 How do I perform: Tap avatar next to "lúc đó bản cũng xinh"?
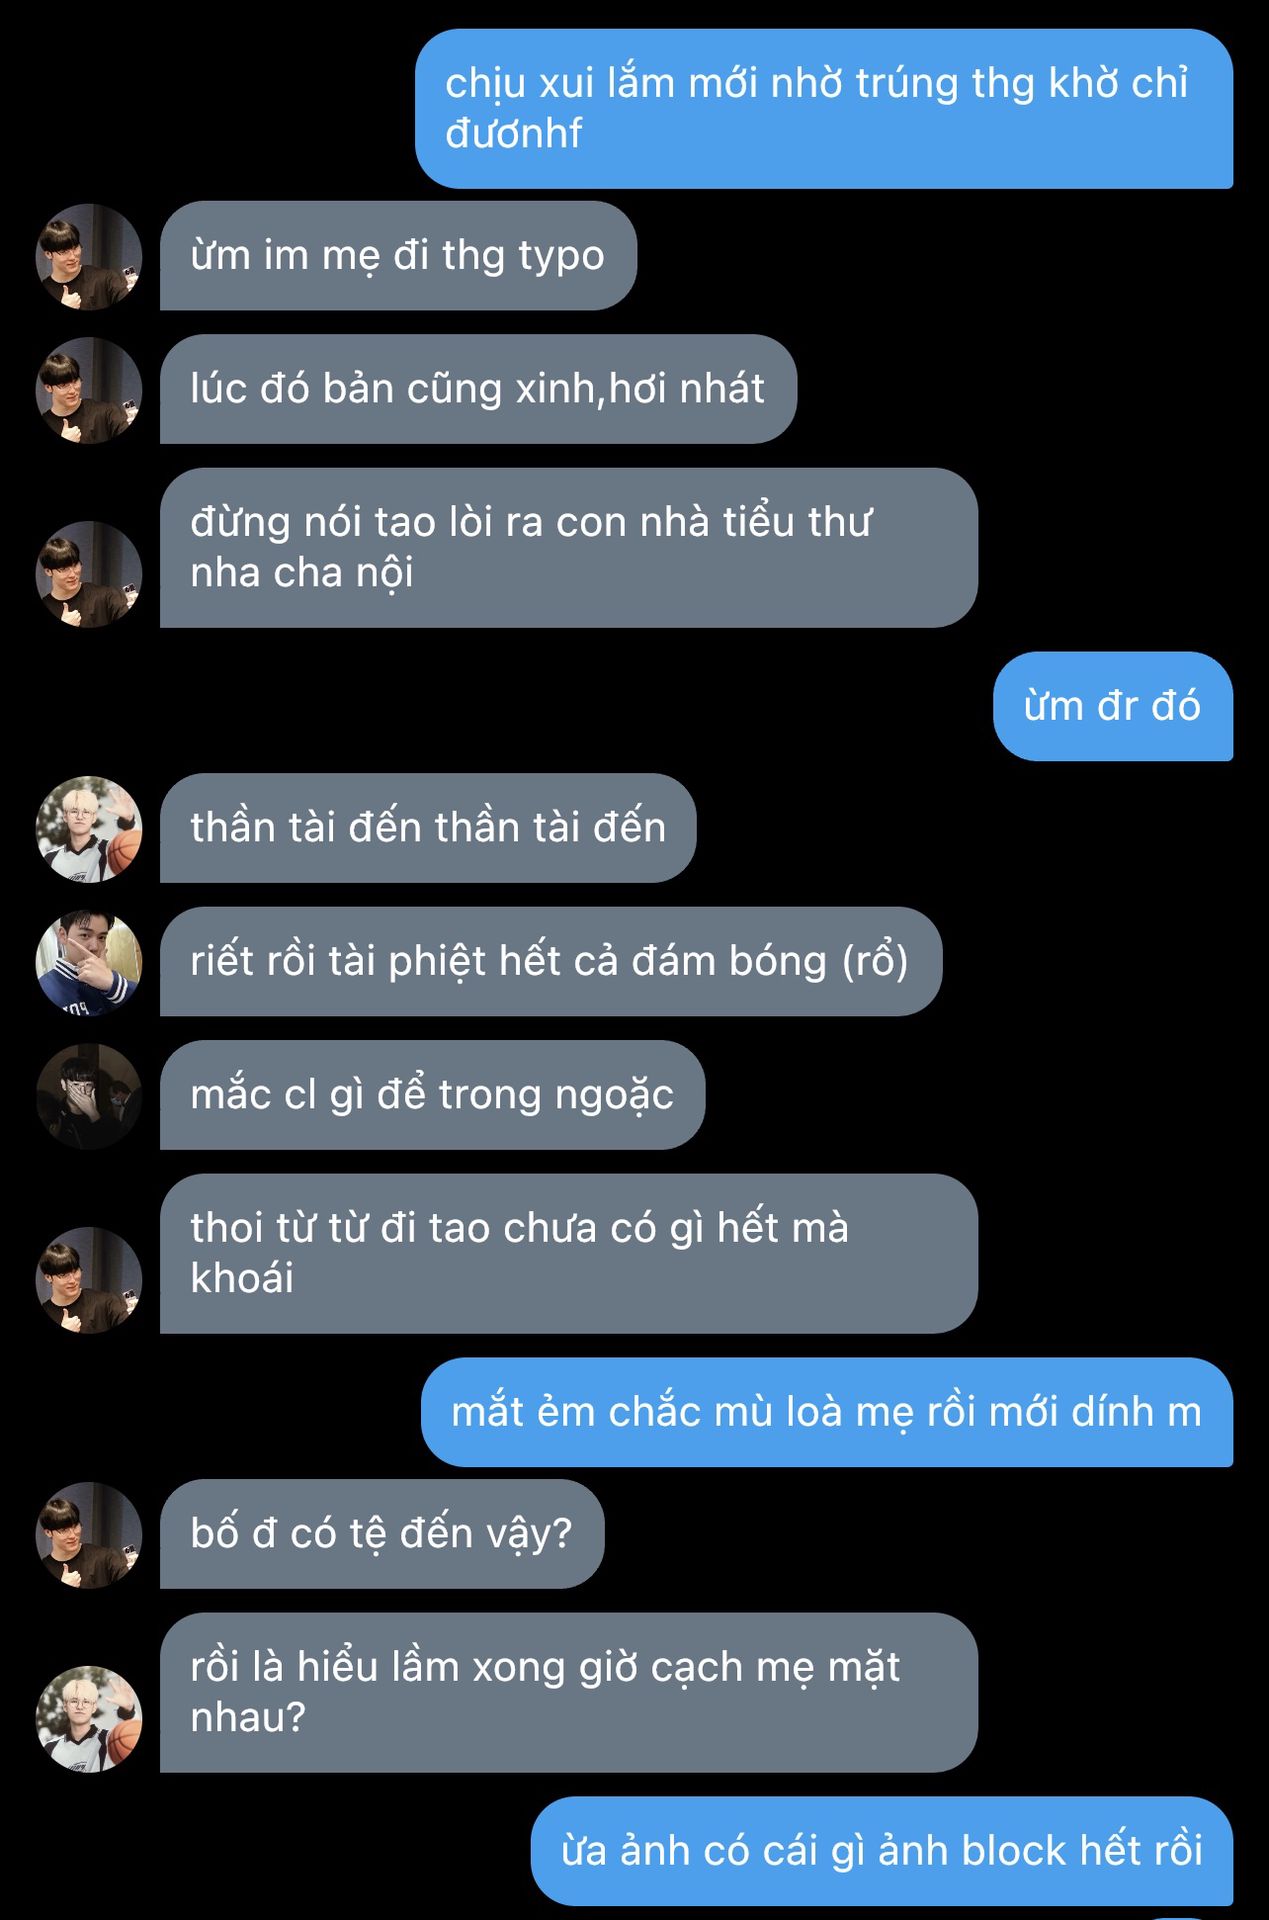(89, 390)
